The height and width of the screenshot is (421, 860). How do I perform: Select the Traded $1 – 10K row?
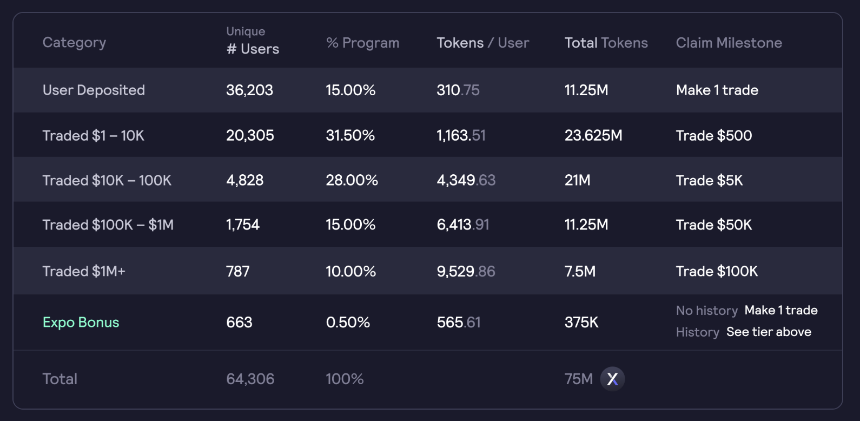(427, 135)
